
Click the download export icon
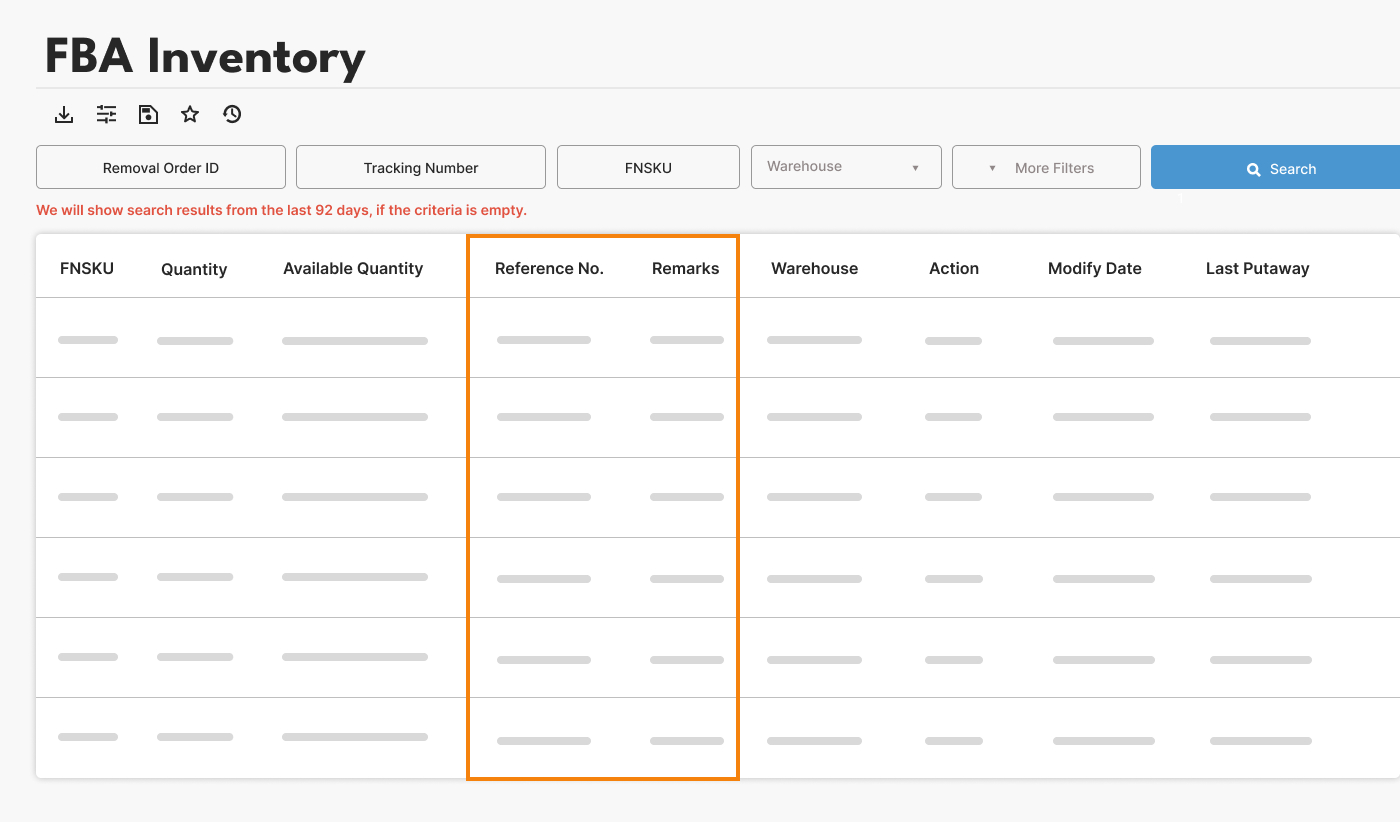64,114
